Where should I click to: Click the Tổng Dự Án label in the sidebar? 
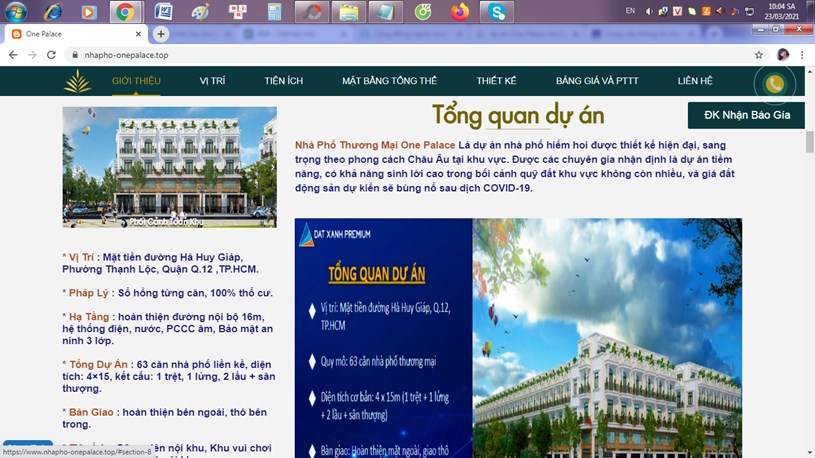98,364
